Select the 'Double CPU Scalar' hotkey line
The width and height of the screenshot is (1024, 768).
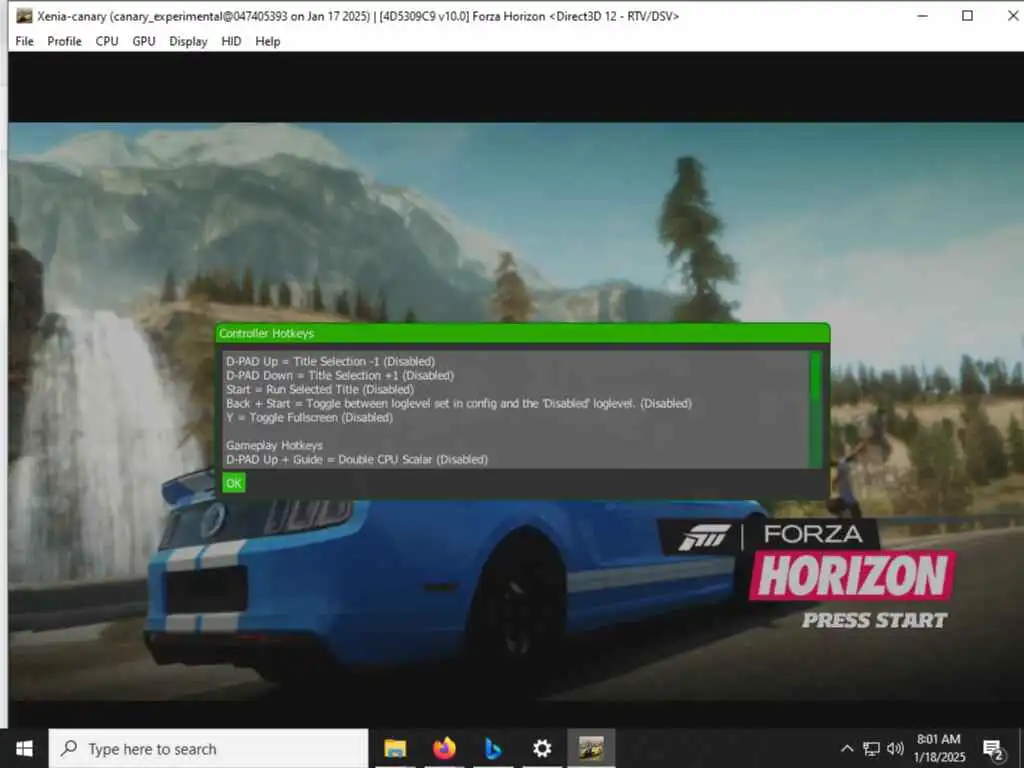point(357,460)
